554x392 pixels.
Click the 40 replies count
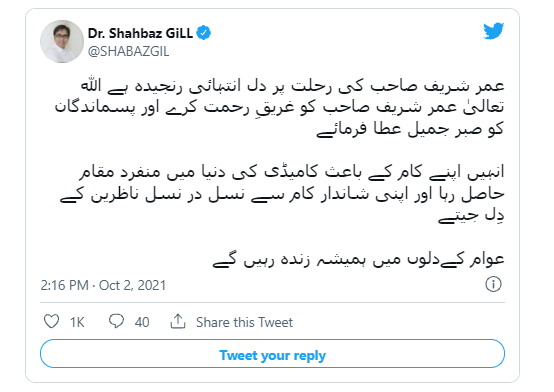click(x=142, y=322)
